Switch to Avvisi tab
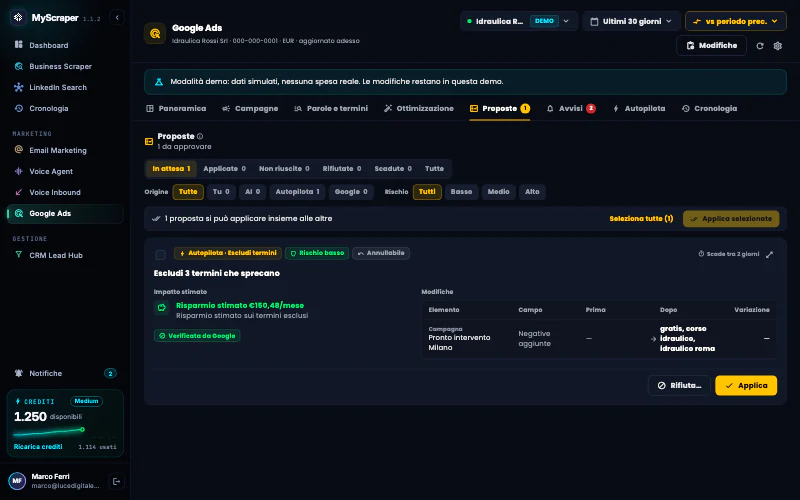 coord(570,109)
